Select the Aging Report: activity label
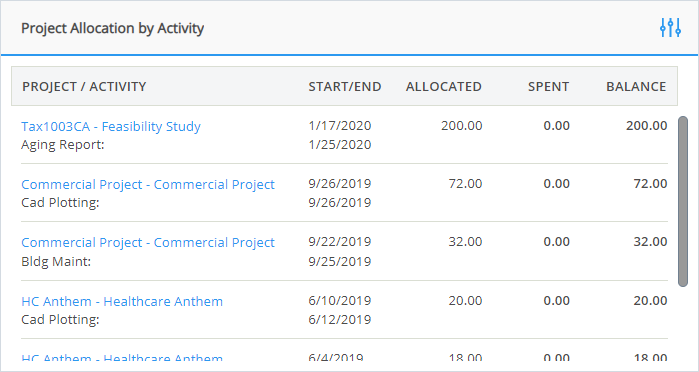699x372 pixels. (x=63, y=145)
